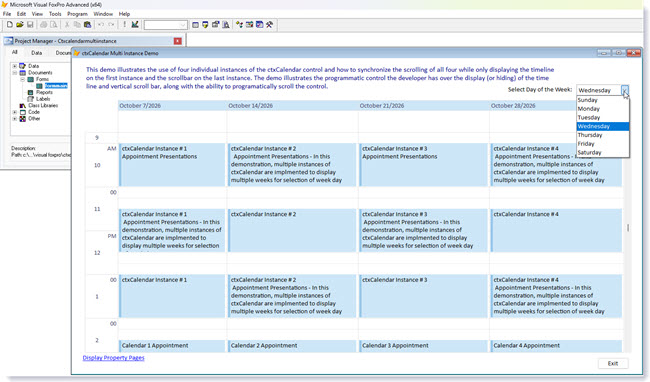Open the View menu
This screenshot has height=382, width=650.
pos(37,14)
